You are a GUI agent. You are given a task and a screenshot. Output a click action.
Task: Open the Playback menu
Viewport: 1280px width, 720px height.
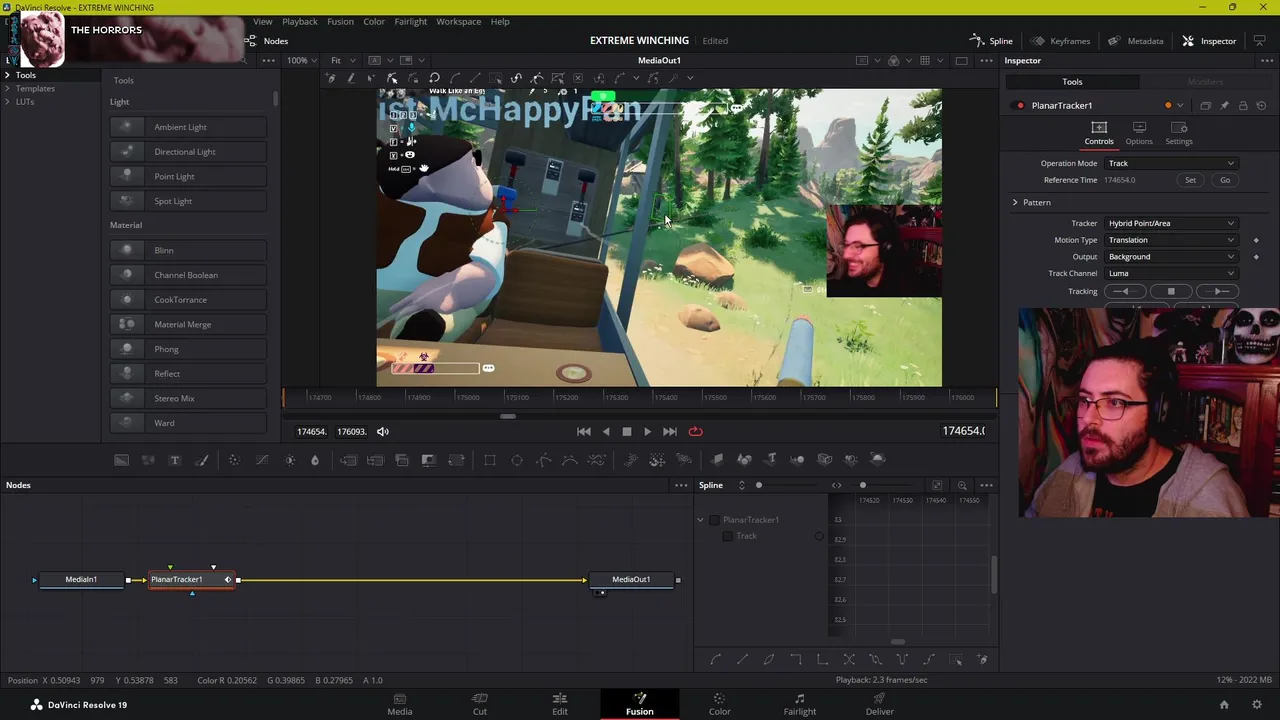tap(300, 22)
